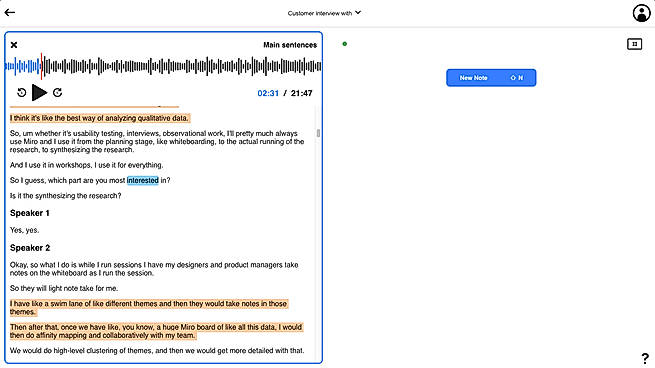
Task: Click sentence "Is it the synthesizing the research?"
Action: pos(66,195)
